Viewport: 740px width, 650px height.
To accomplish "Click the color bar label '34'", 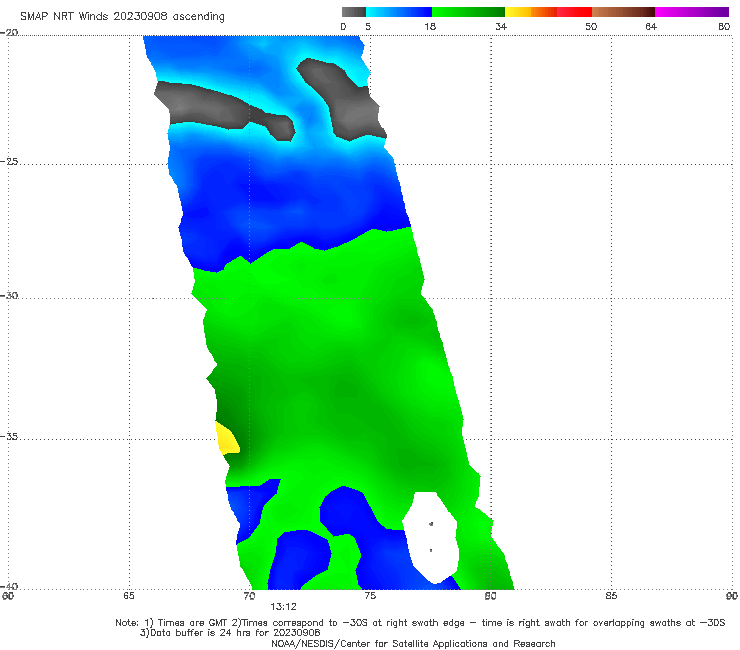I will pyautogui.click(x=501, y=27).
